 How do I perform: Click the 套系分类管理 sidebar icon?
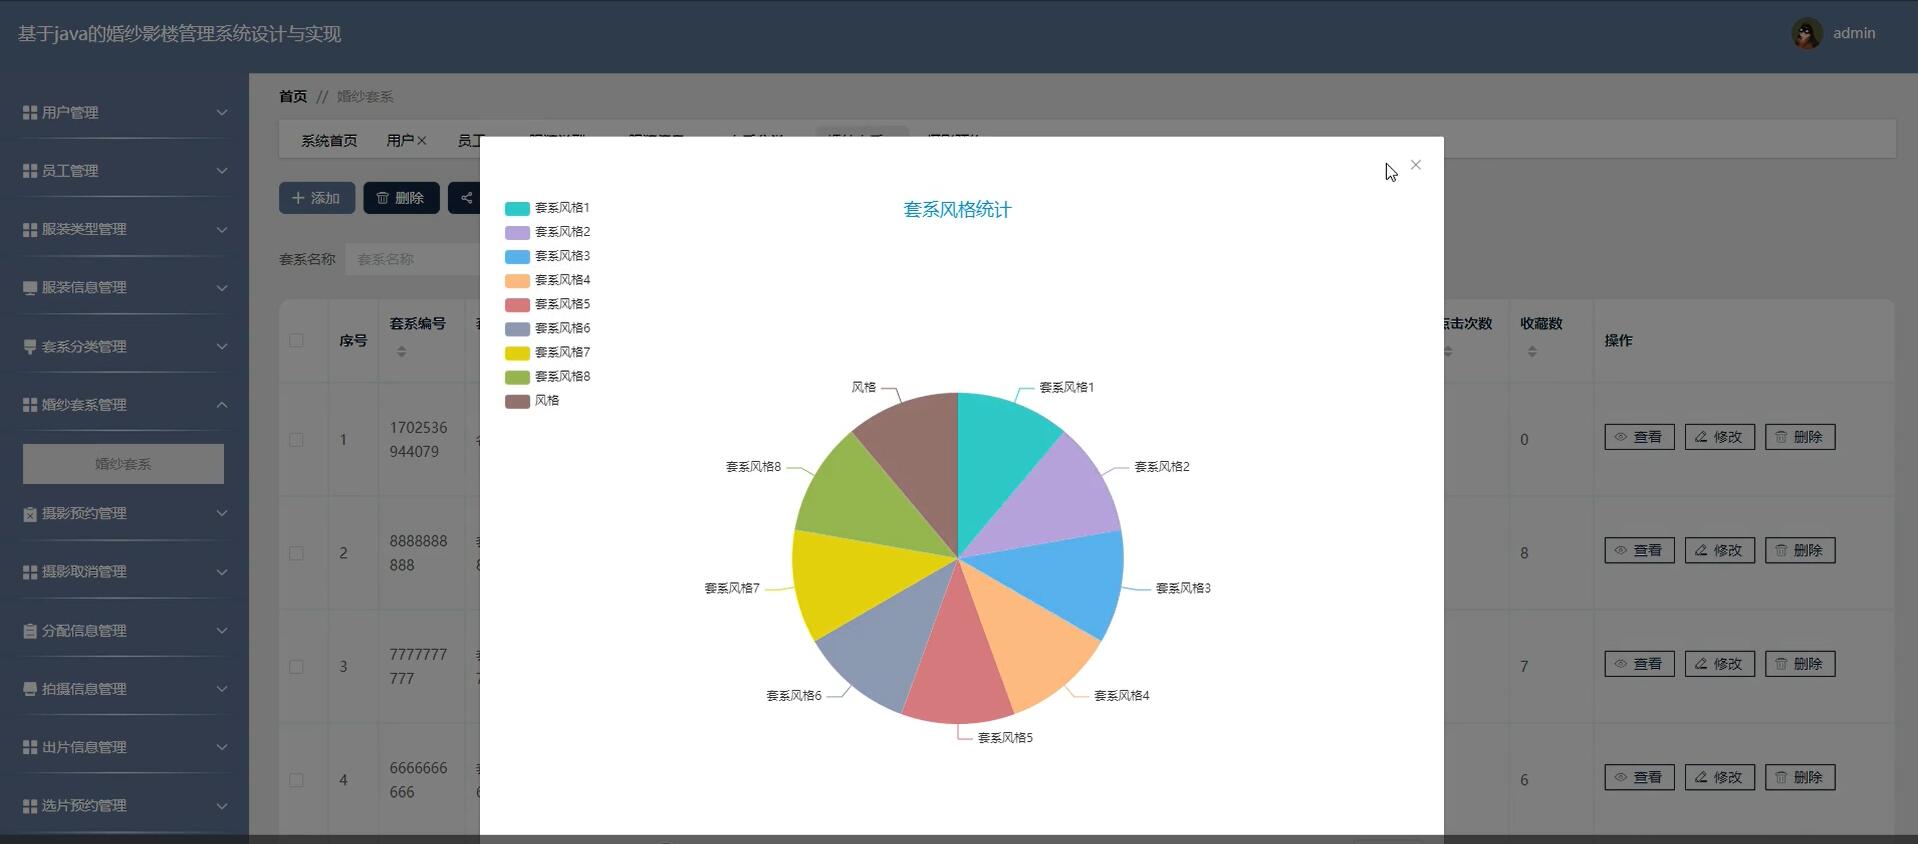[x=30, y=346]
